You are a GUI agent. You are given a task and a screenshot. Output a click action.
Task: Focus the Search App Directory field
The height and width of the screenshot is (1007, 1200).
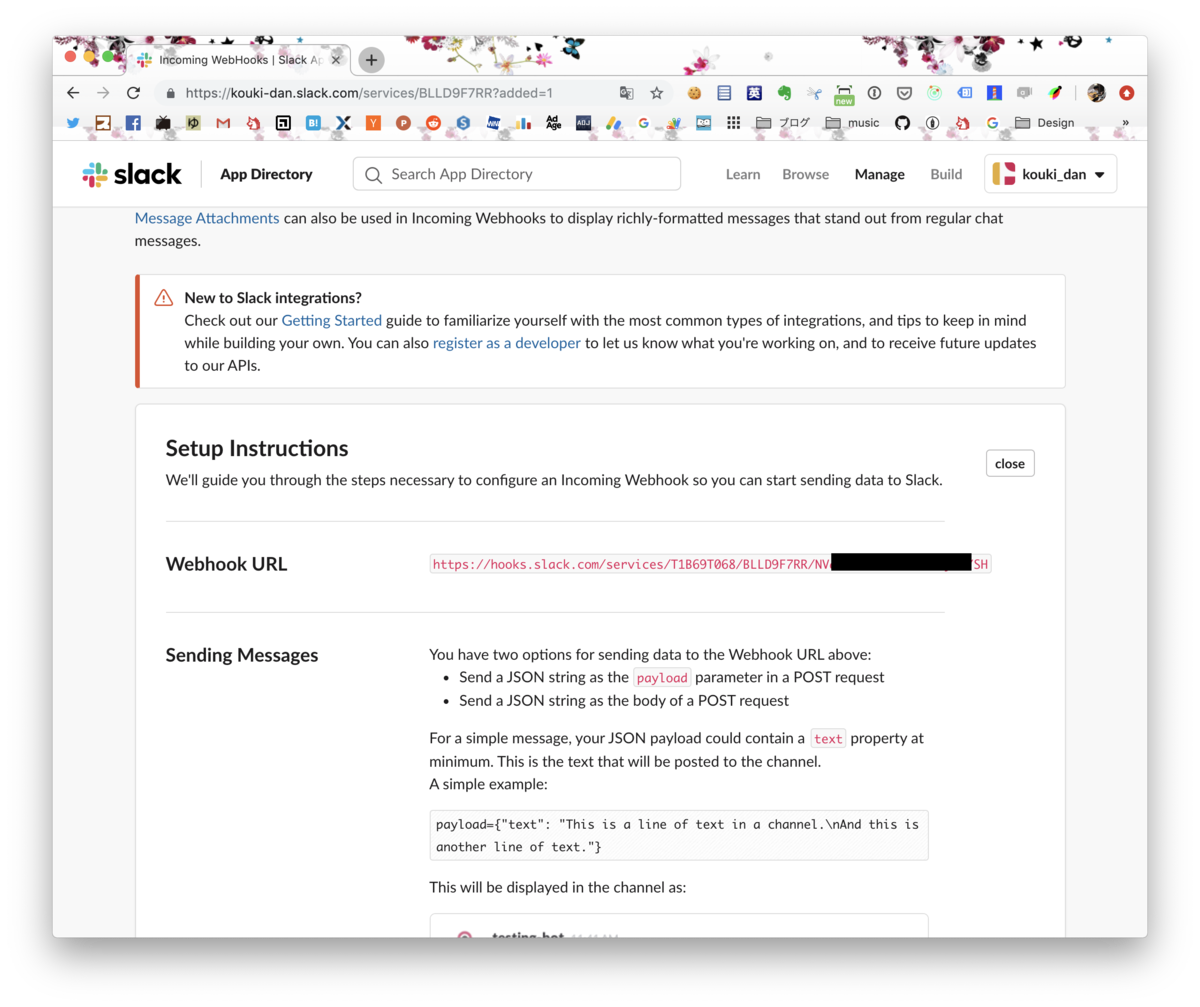pyautogui.click(x=517, y=174)
